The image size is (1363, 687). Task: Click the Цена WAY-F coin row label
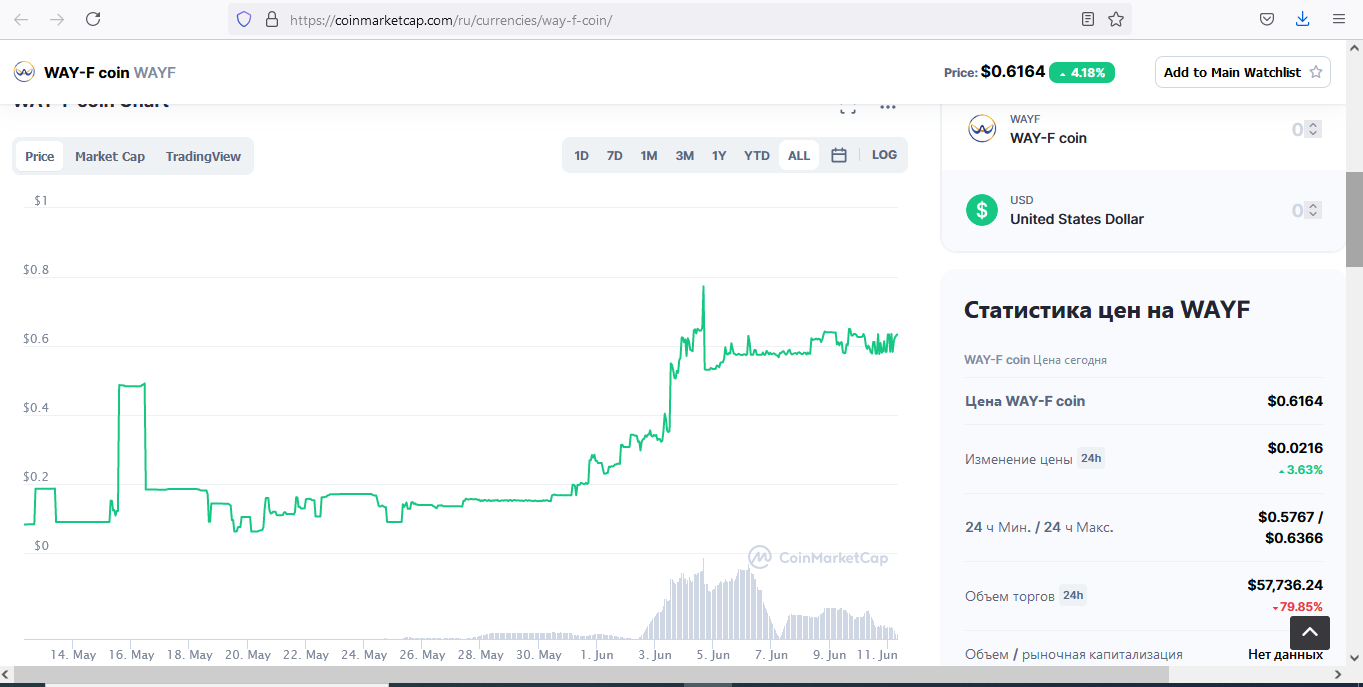click(x=1025, y=401)
